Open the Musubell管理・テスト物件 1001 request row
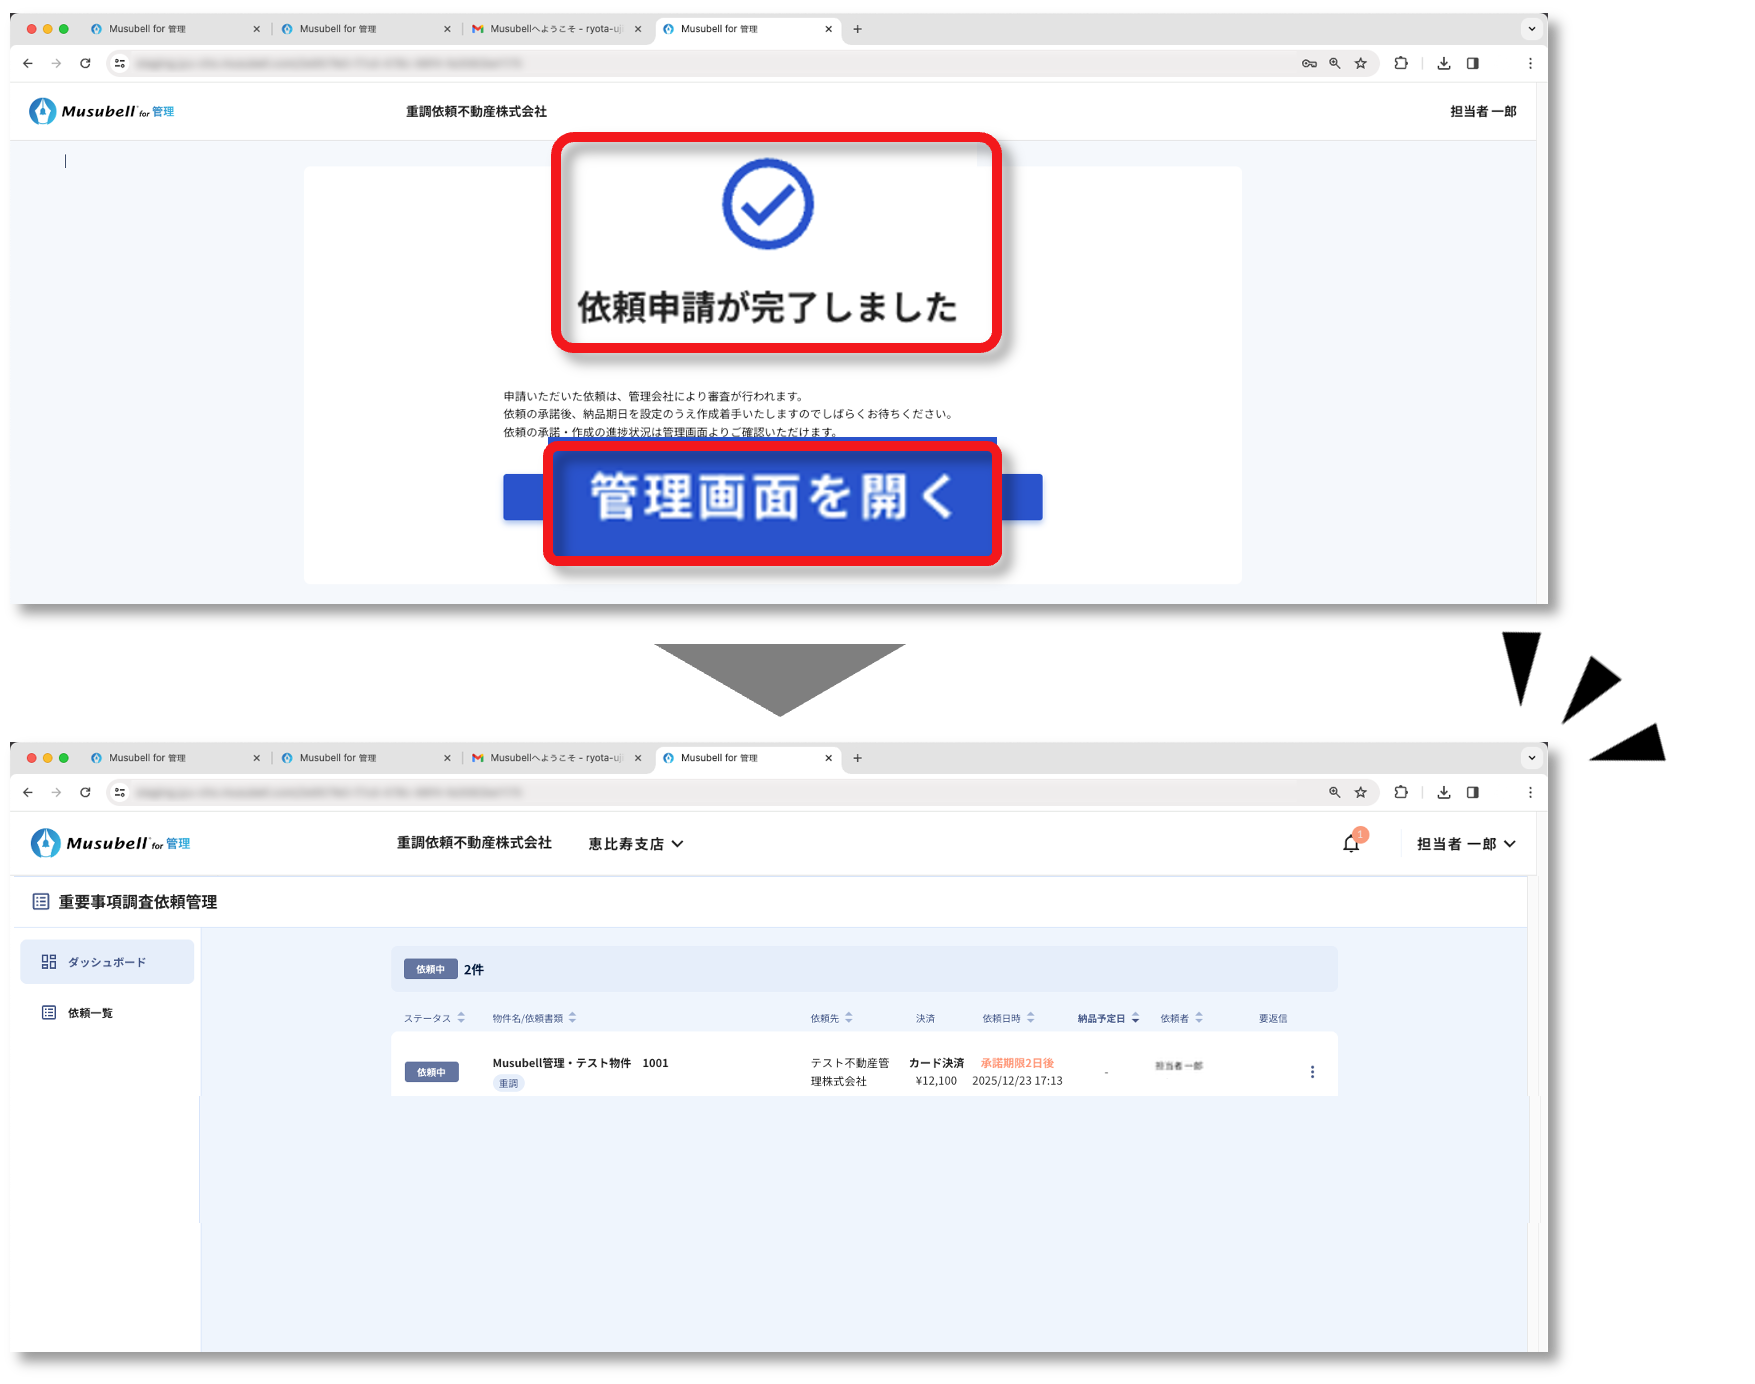 pyautogui.click(x=580, y=1063)
